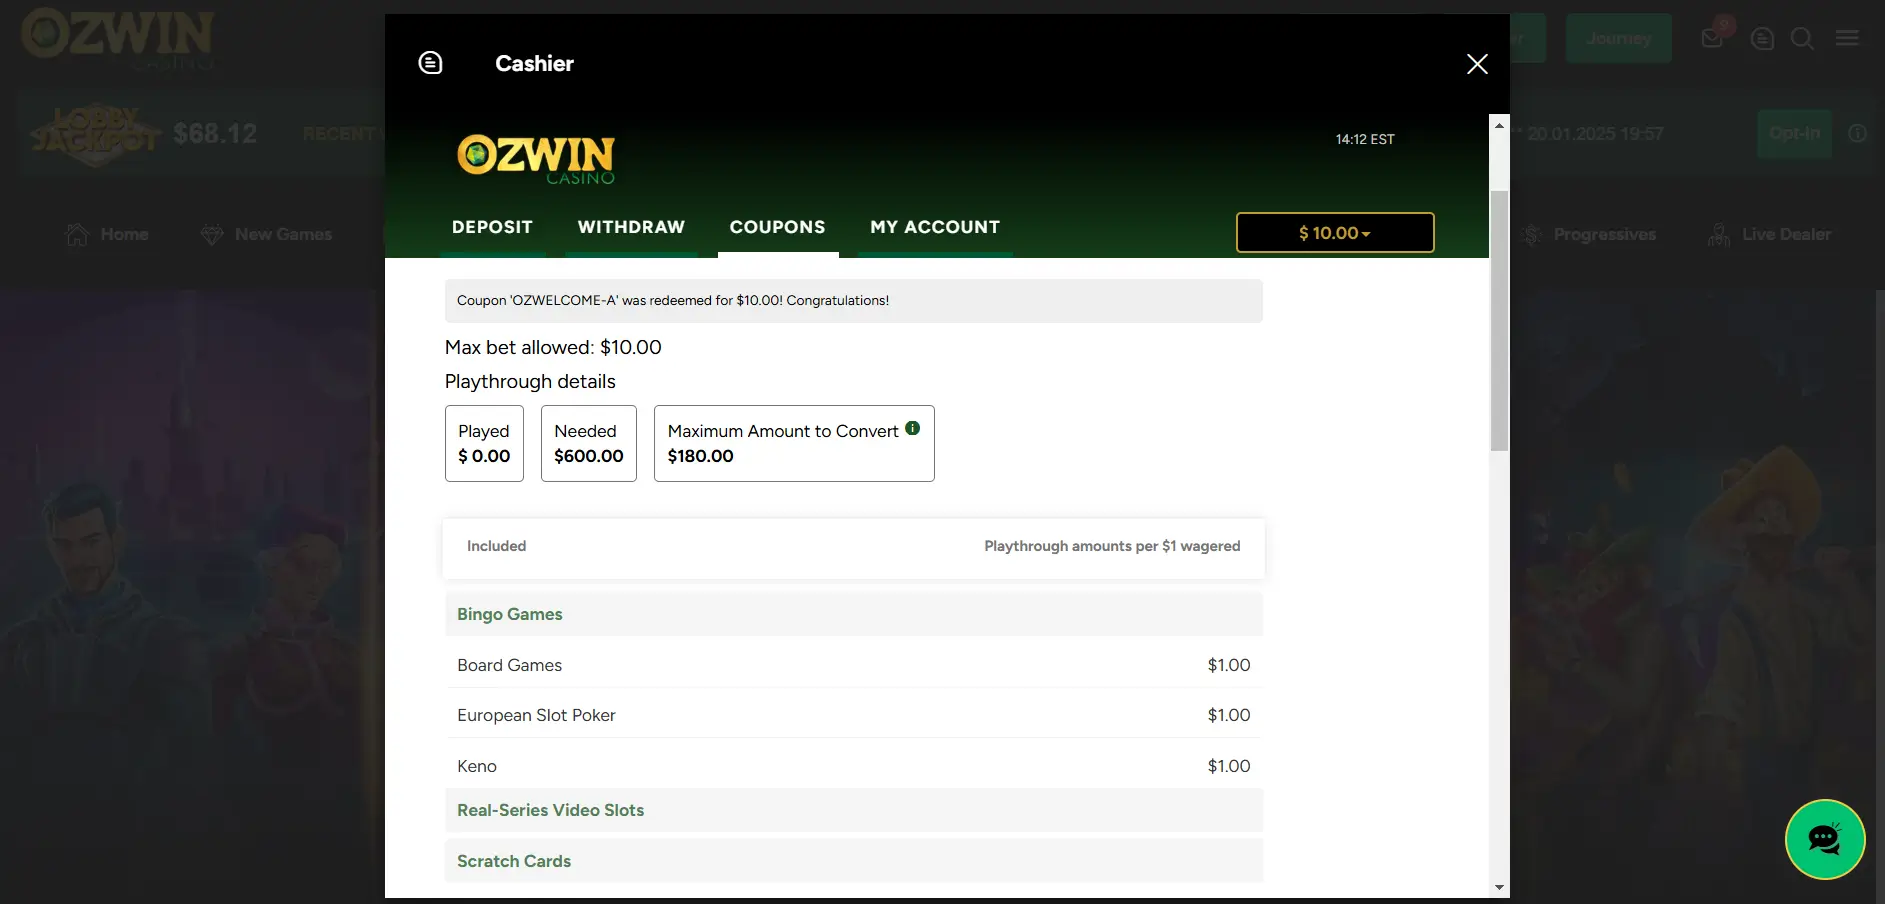The width and height of the screenshot is (1885, 904).
Task: Open New Games on background page
Action: click(x=266, y=234)
